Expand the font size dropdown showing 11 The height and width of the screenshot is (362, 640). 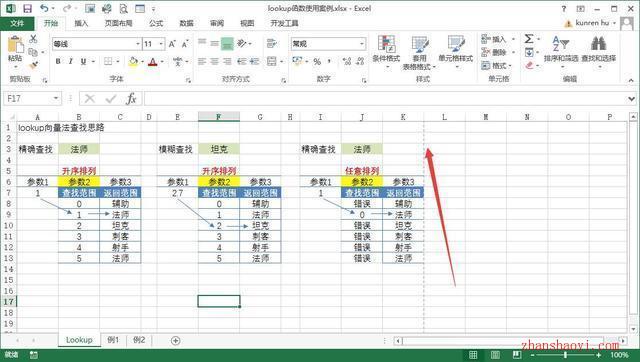161,44
